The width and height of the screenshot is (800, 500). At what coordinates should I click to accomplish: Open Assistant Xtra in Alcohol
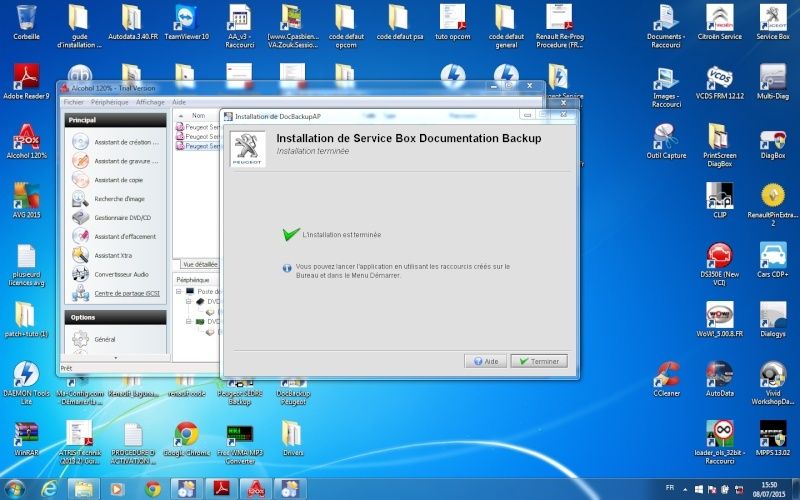point(102,255)
